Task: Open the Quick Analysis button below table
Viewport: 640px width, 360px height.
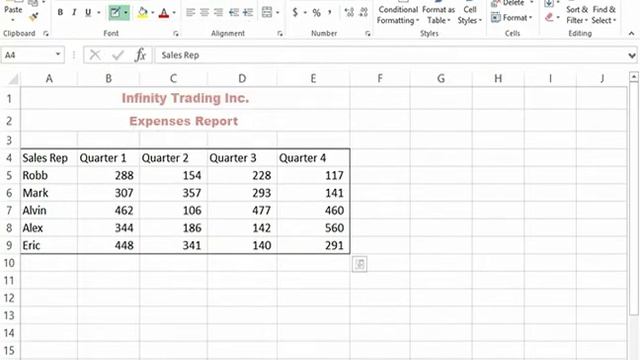Action: pos(360,264)
